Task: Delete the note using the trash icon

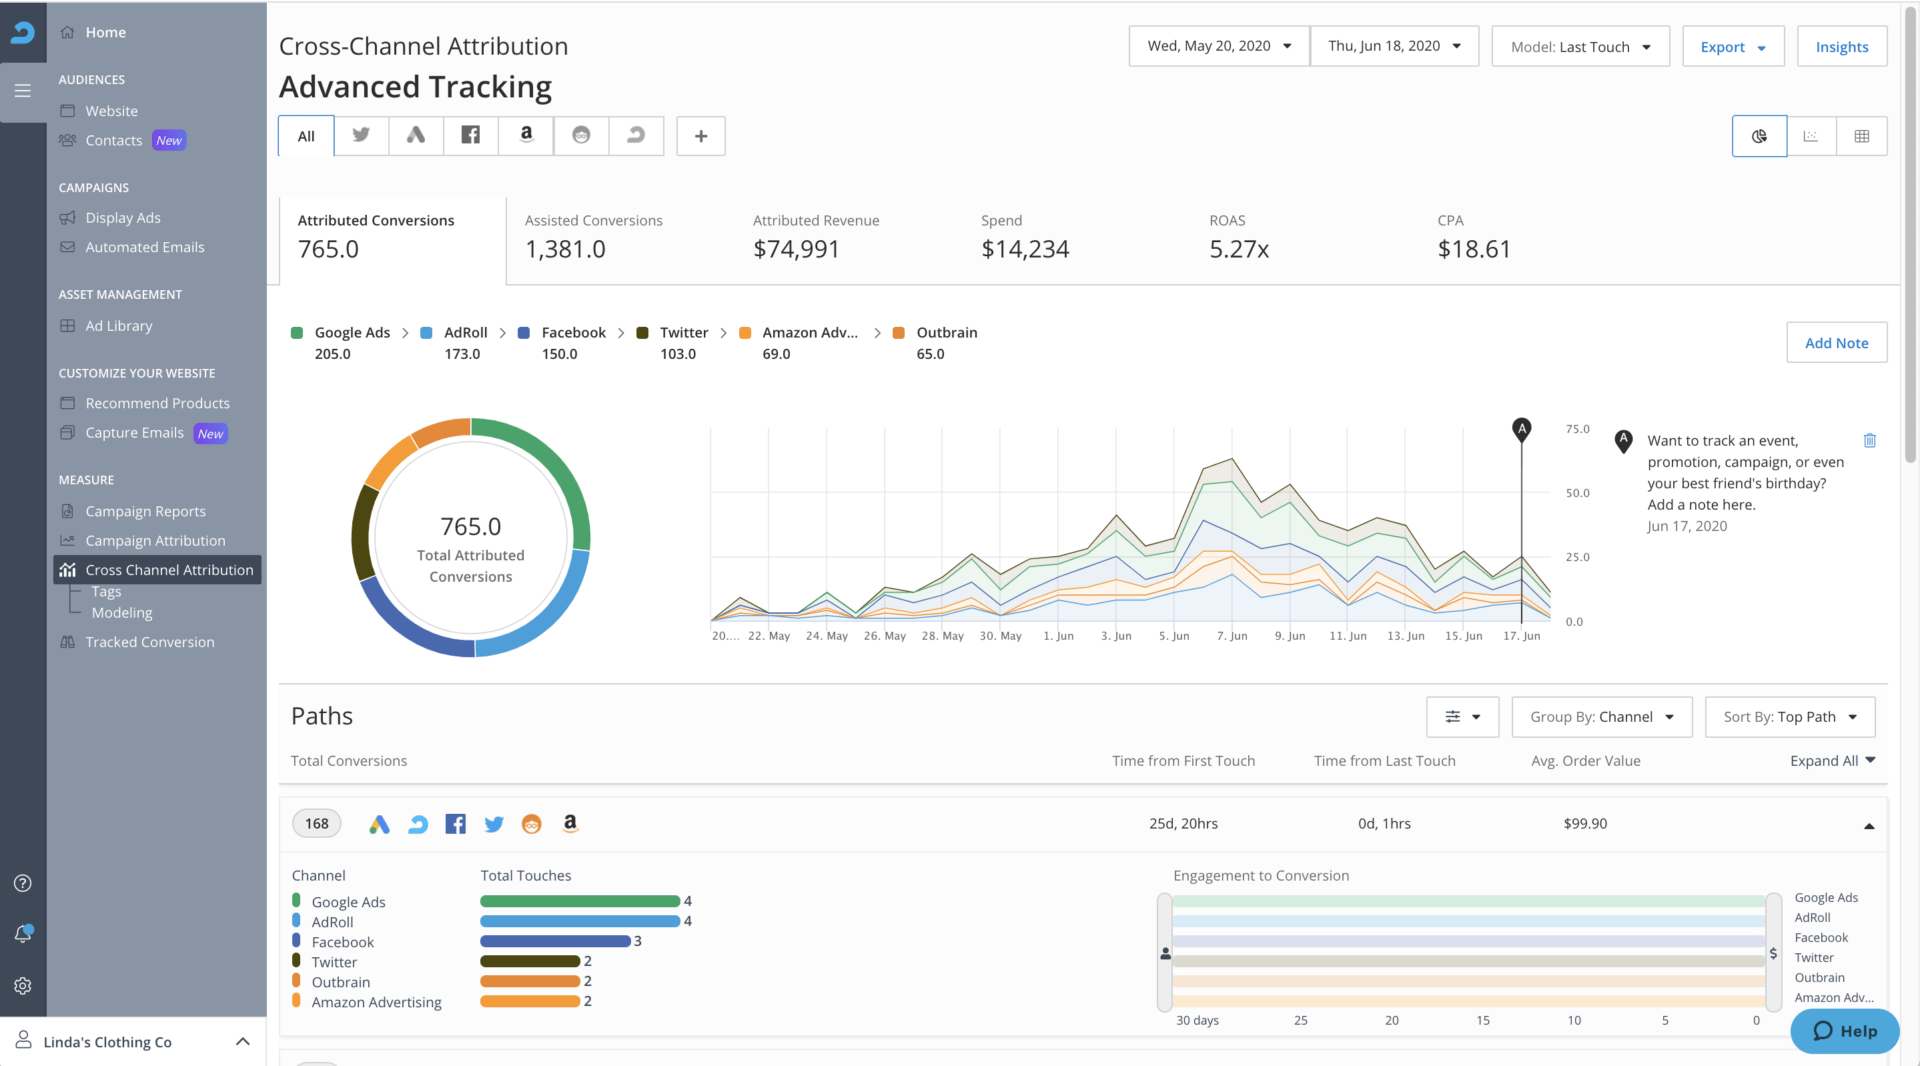Action: click(1871, 440)
